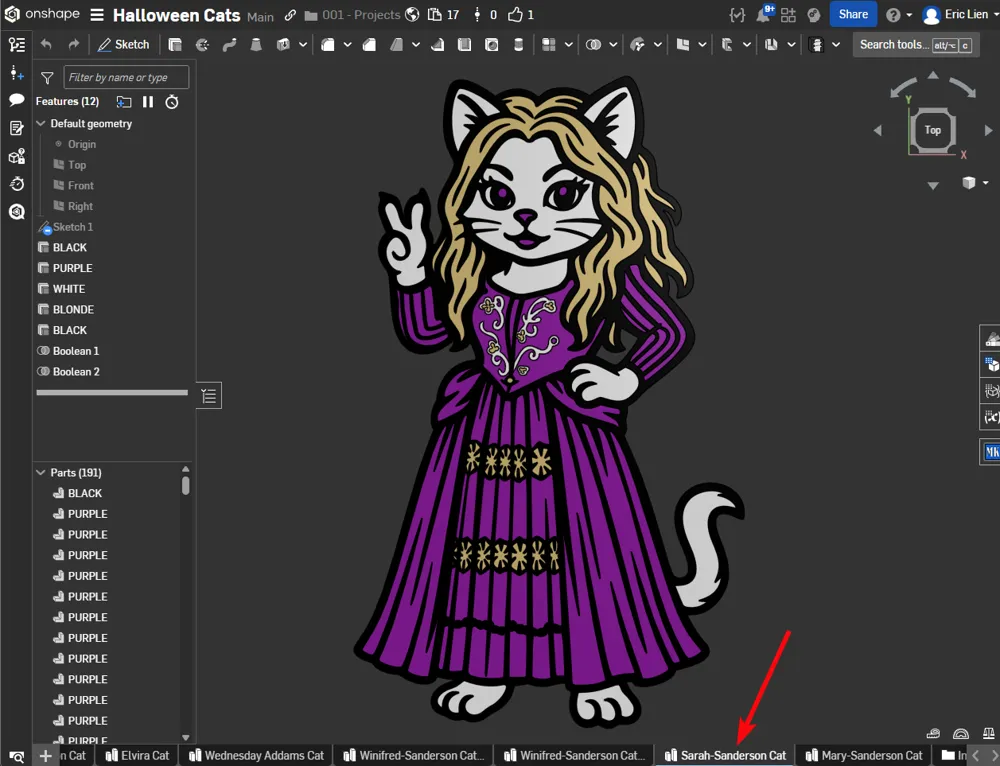Screen dimensions: 1000x766
Task: Select the Chamfer tool
Action: [369, 45]
